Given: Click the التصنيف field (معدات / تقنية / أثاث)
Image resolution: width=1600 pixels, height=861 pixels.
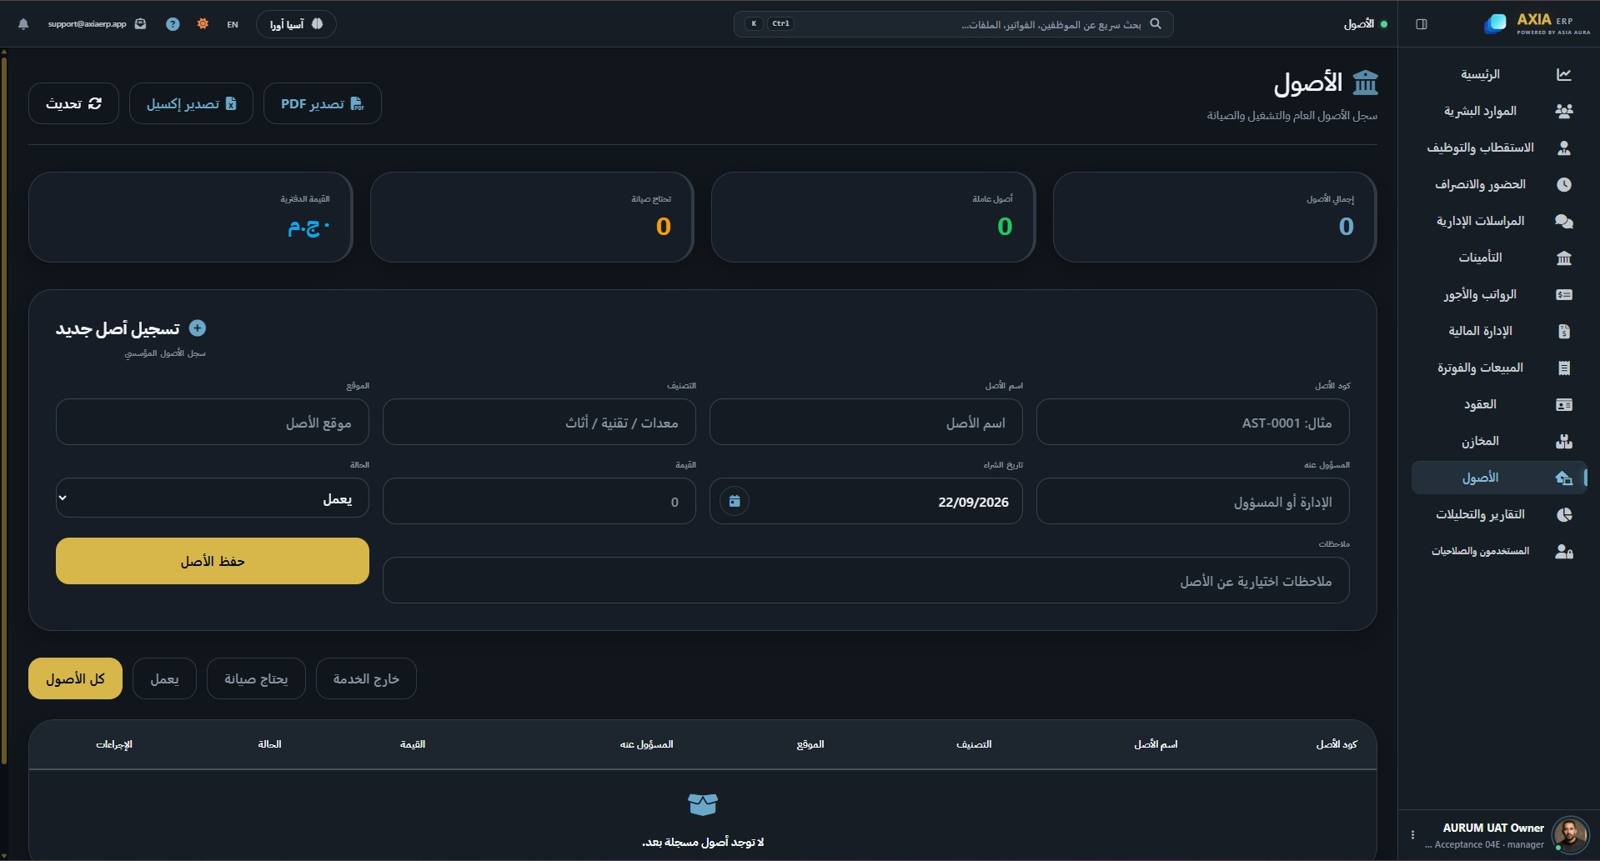Looking at the screenshot, I should click(x=539, y=422).
